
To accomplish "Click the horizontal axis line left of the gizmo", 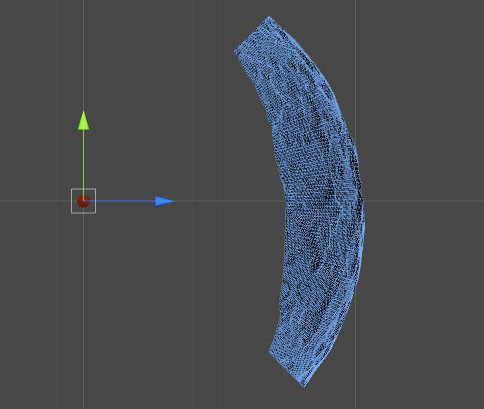I will [x=35, y=201].
